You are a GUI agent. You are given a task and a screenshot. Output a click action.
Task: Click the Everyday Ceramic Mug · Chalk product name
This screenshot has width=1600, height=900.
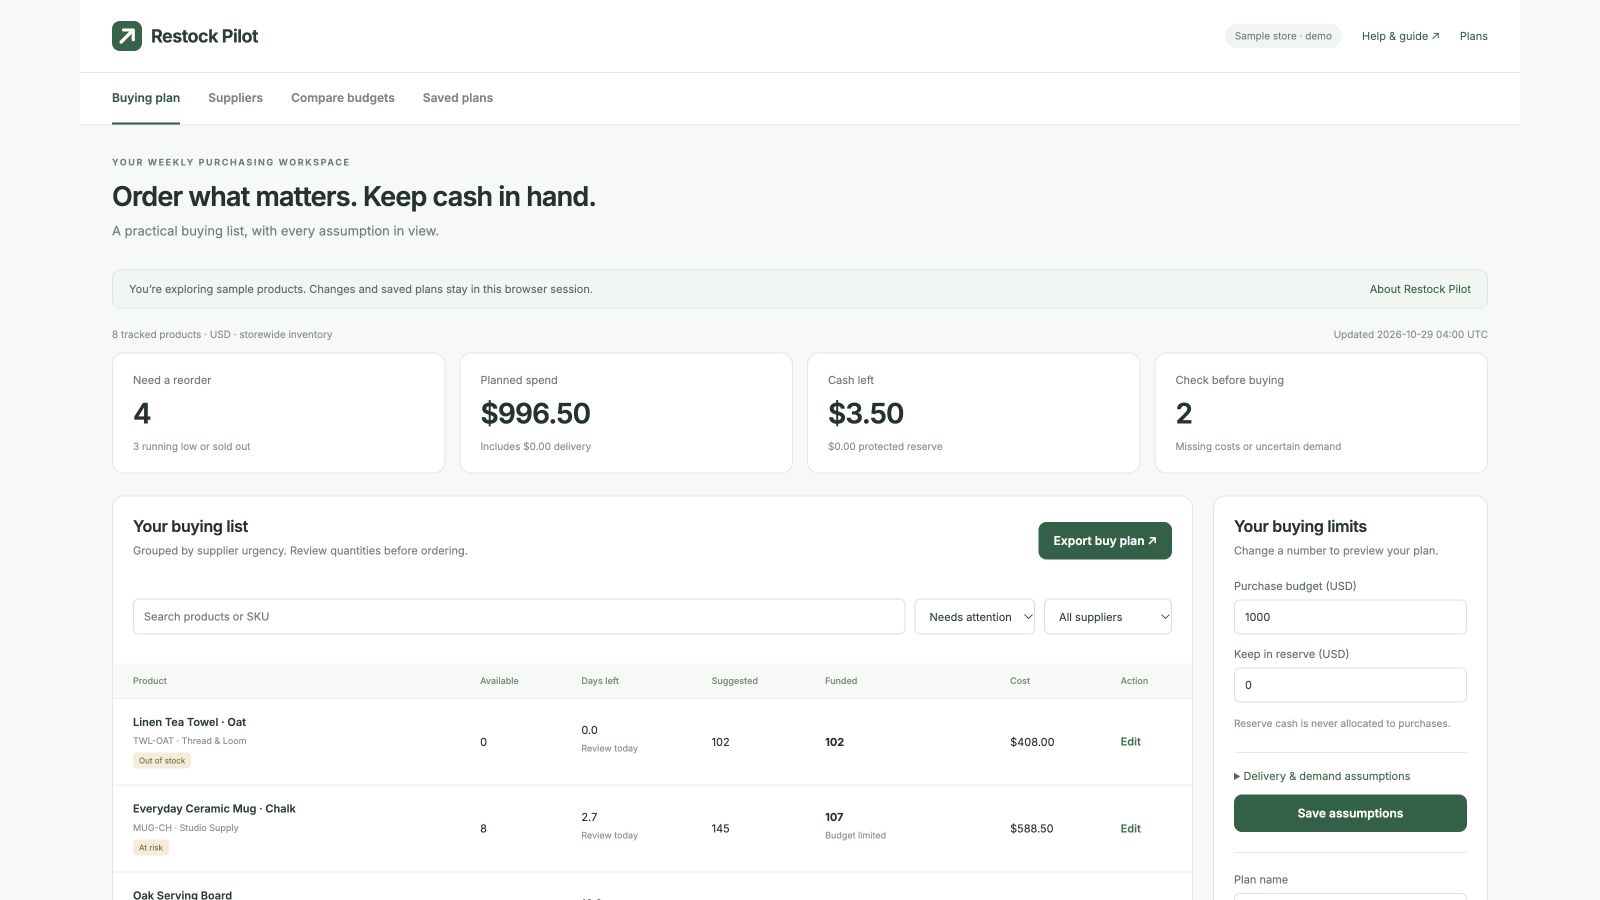click(x=214, y=809)
